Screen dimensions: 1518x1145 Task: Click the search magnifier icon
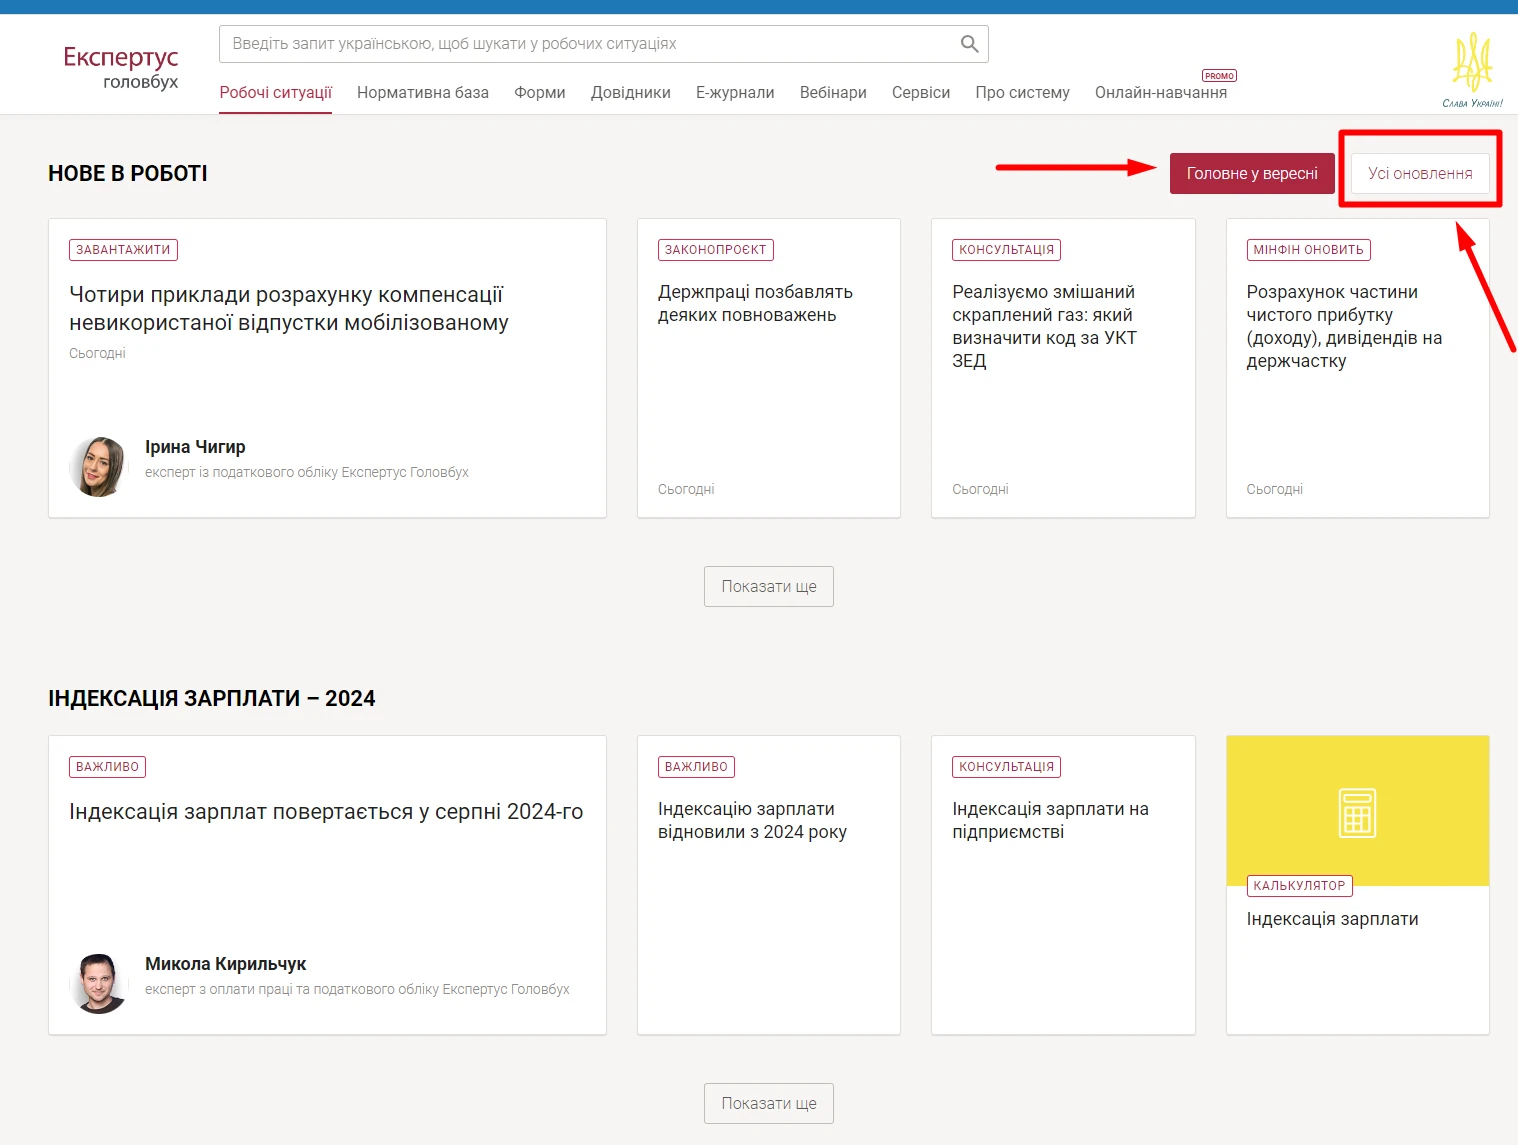point(968,44)
